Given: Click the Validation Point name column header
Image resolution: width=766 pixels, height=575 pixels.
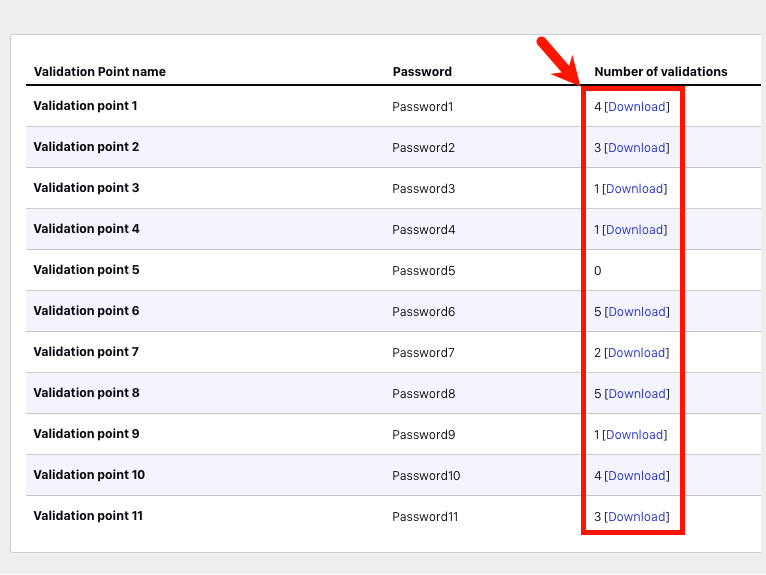Looking at the screenshot, I should point(100,72).
